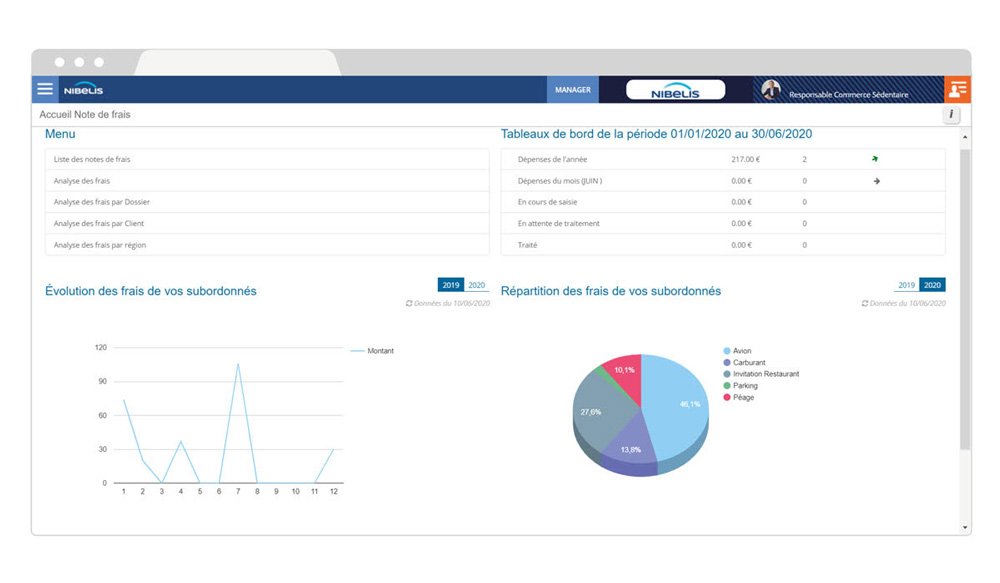Toggle Avion legend color in pie chart
Screen dimensions: 1000x583
(x=726, y=351)
